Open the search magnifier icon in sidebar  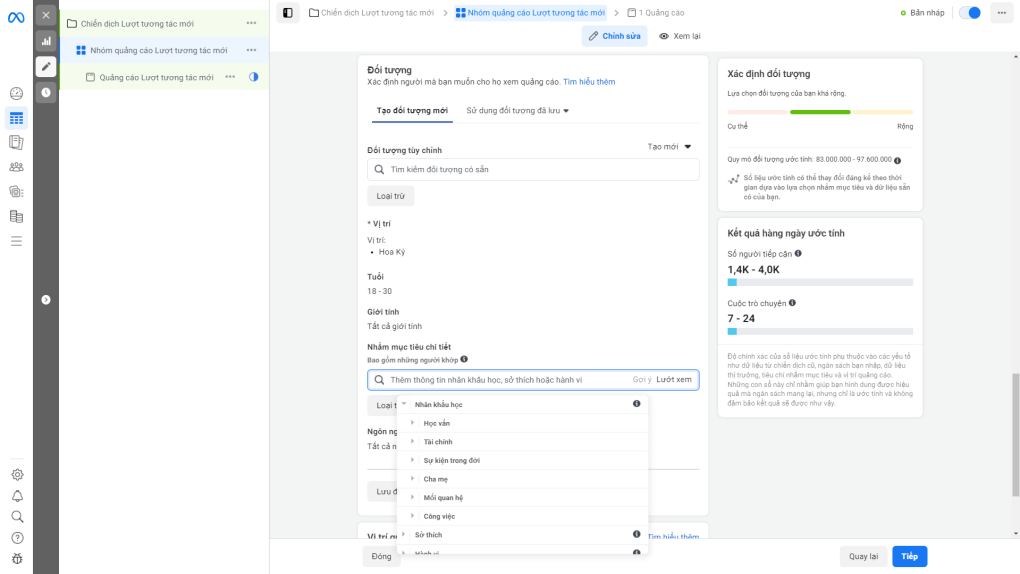17,517
